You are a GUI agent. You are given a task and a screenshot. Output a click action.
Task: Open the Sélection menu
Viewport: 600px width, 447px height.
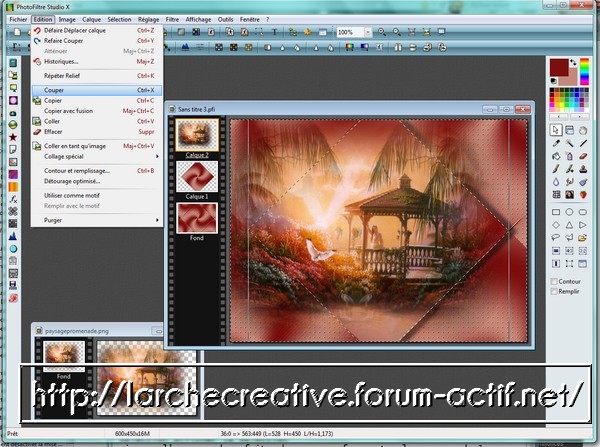pos(119,19)
